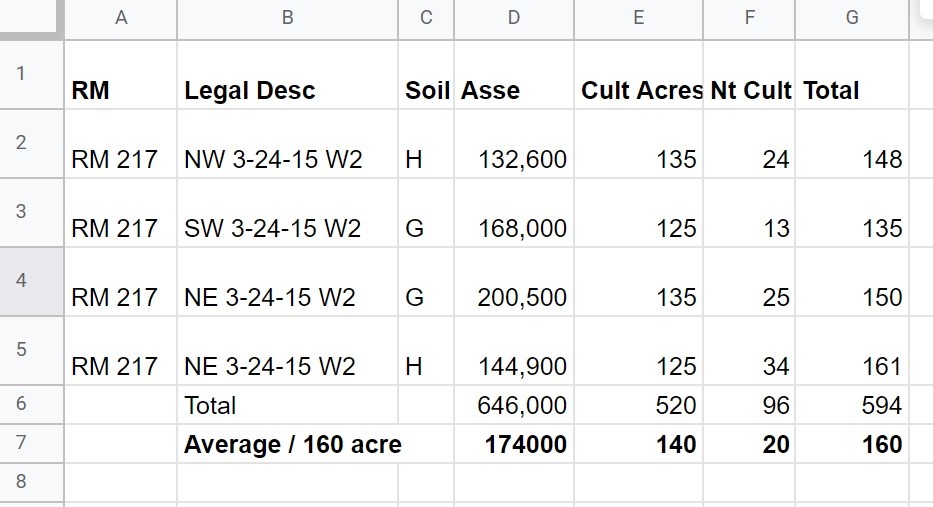Click the select-all corner box

32,18
